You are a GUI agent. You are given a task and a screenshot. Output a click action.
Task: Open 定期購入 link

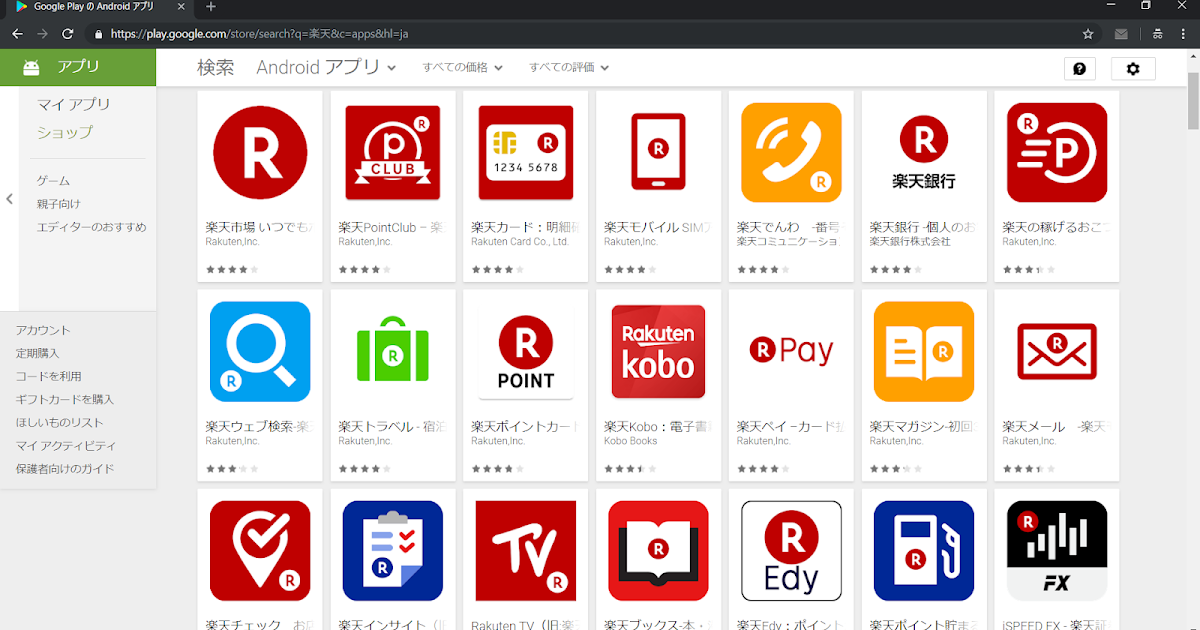tap(38, 353)
